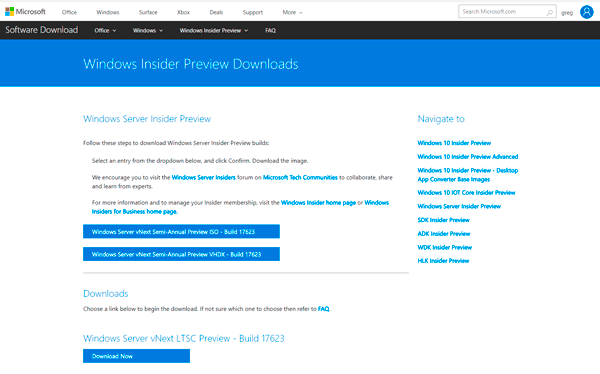This screenshot has height=374, width=600.
Task: Follow the Windows Server Insiders forum link
Action: pos(204,178)
